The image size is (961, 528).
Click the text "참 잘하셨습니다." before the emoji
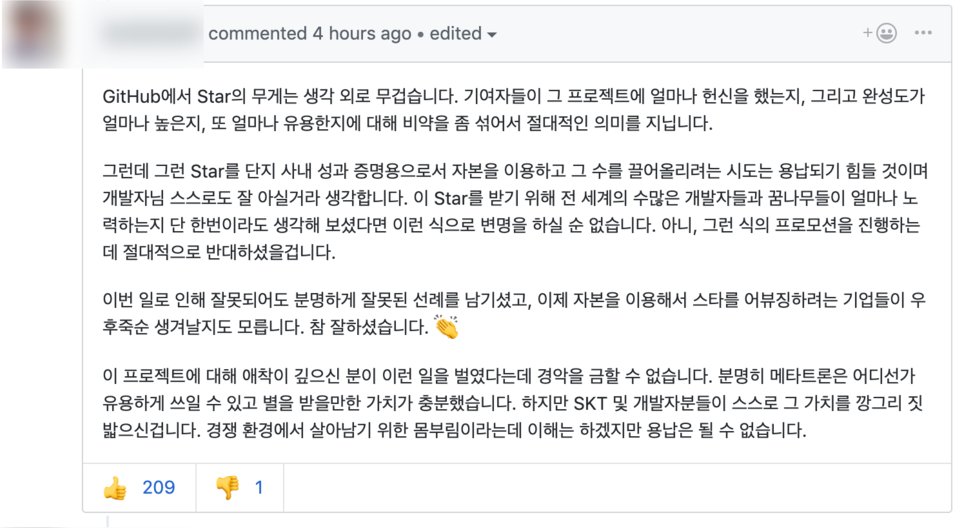click(x=369, y=327)
